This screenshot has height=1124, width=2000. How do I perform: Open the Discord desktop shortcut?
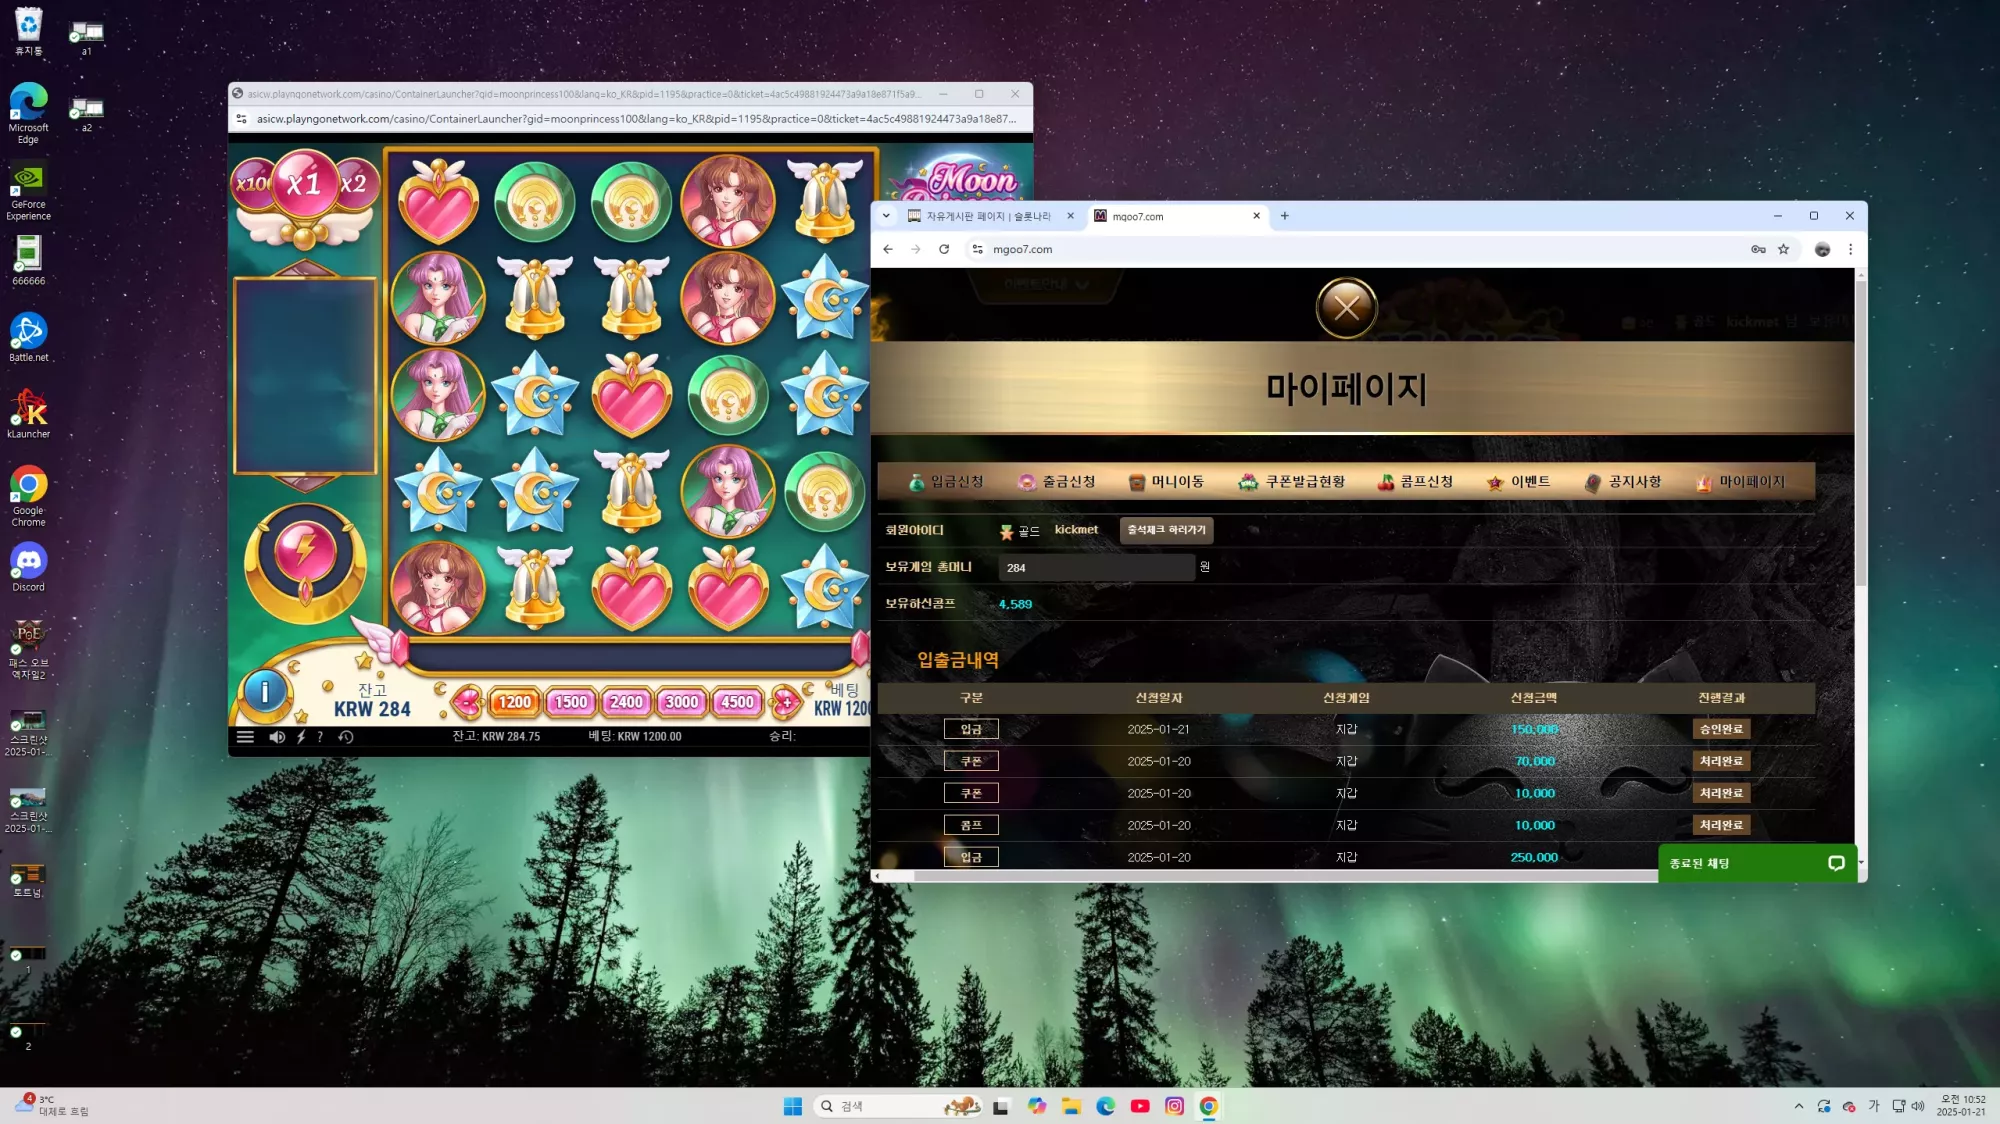pos(29,567)
